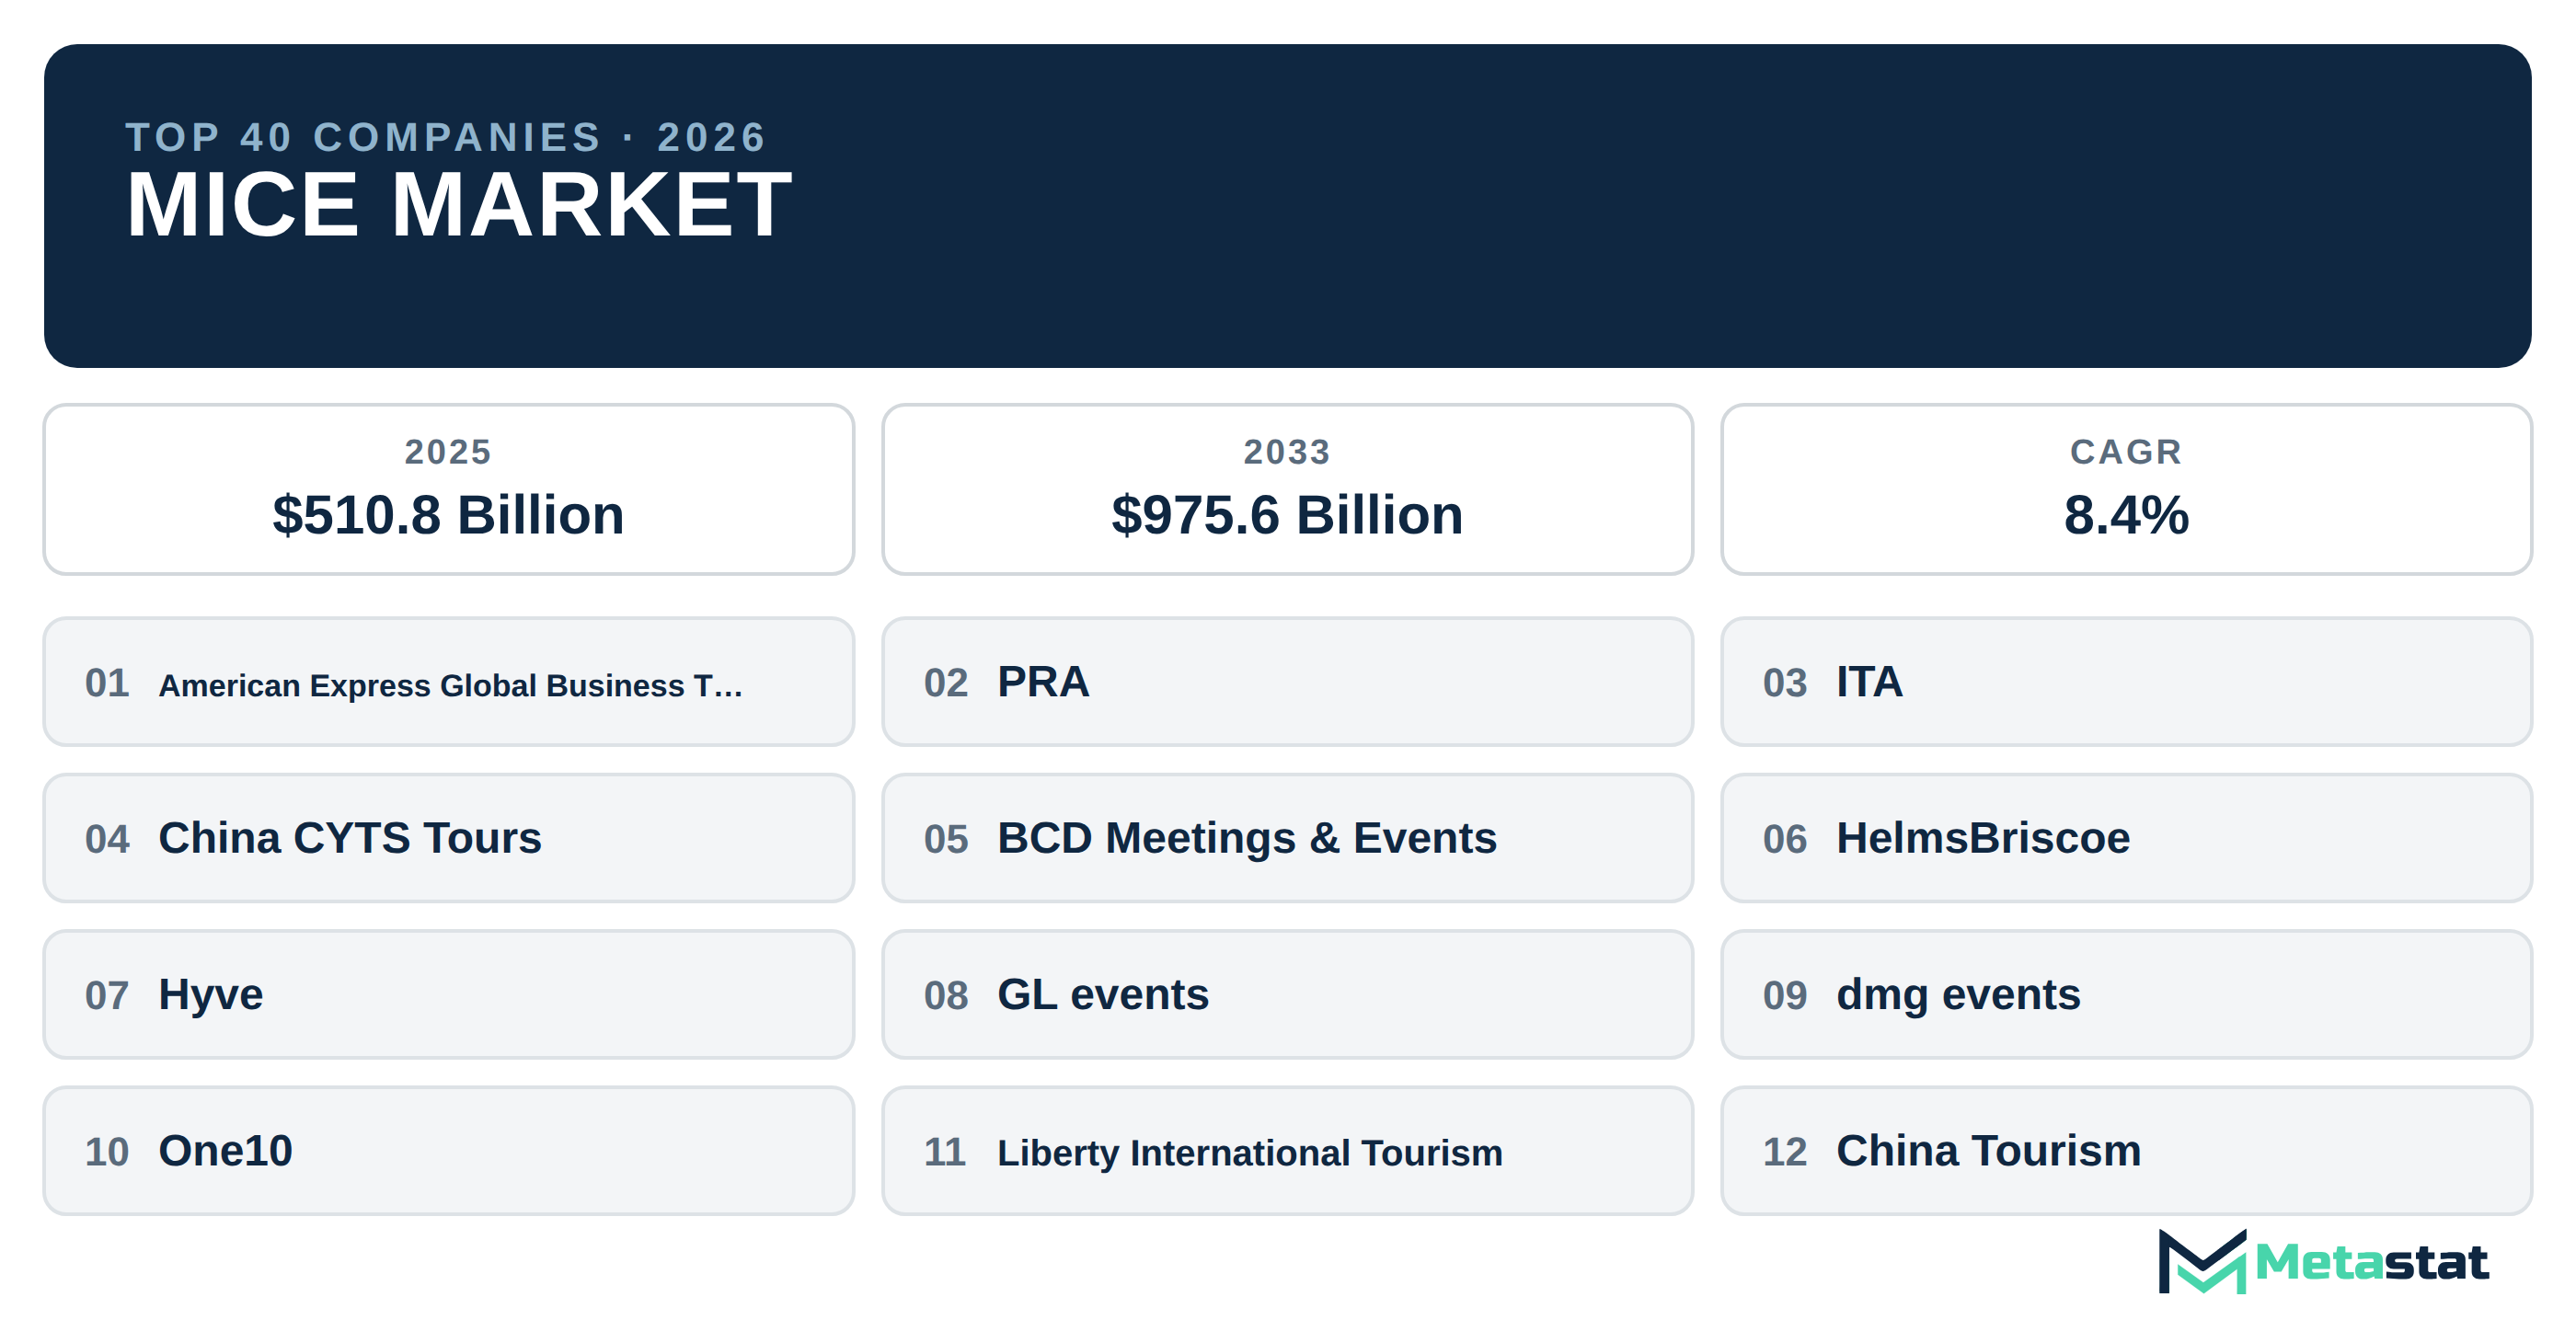The image size is (2576, 1343).
Task: Select the dmg events card
Action: 2126,995
